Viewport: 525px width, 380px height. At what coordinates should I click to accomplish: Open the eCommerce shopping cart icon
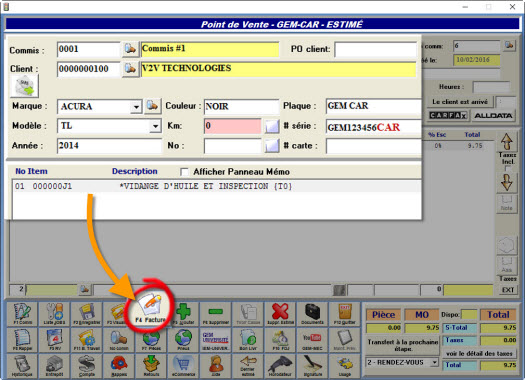tap(183, 366)
